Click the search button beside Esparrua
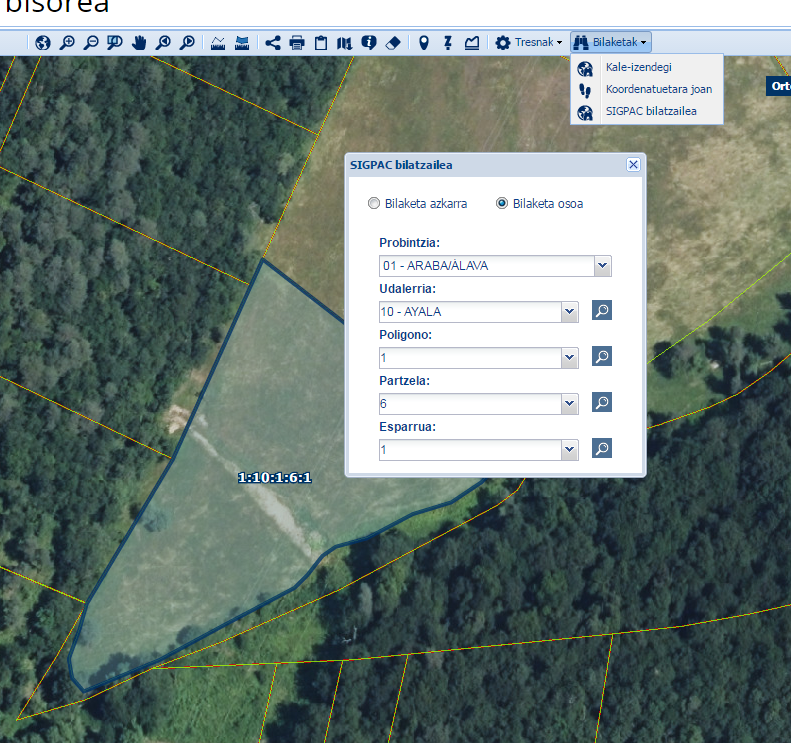The width and height of the screenshot is (791, 743). pyautogui.click(x=601, y=448)
